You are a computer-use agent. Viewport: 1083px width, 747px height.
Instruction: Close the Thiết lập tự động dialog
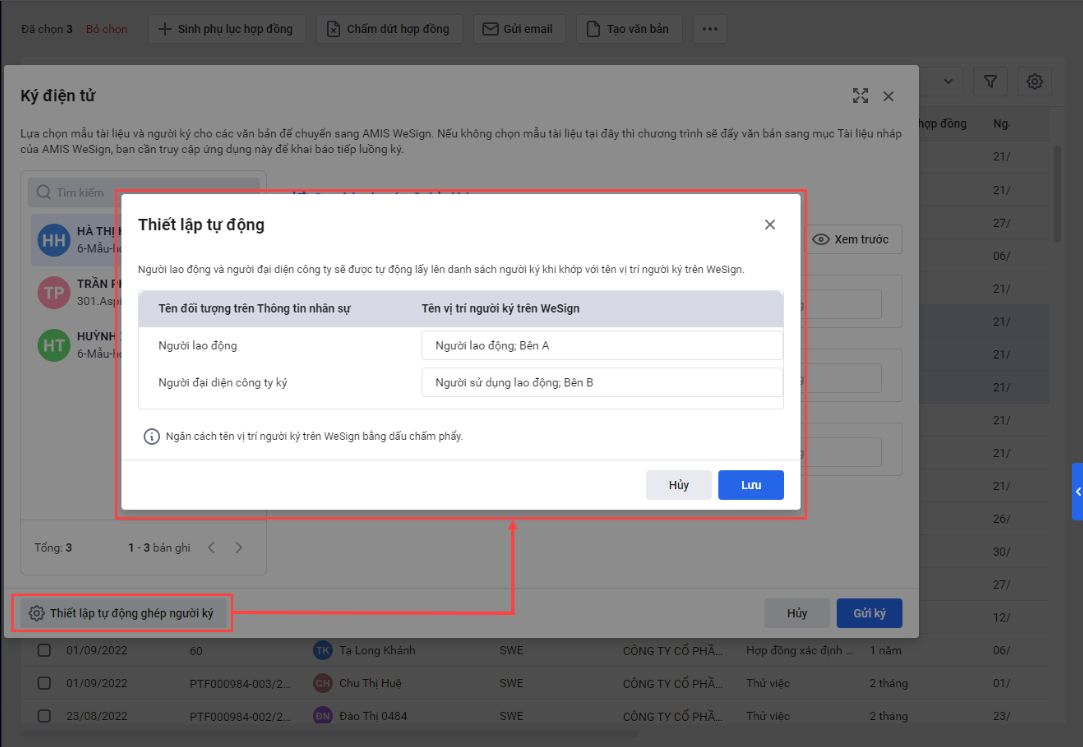tap(769, 224)
